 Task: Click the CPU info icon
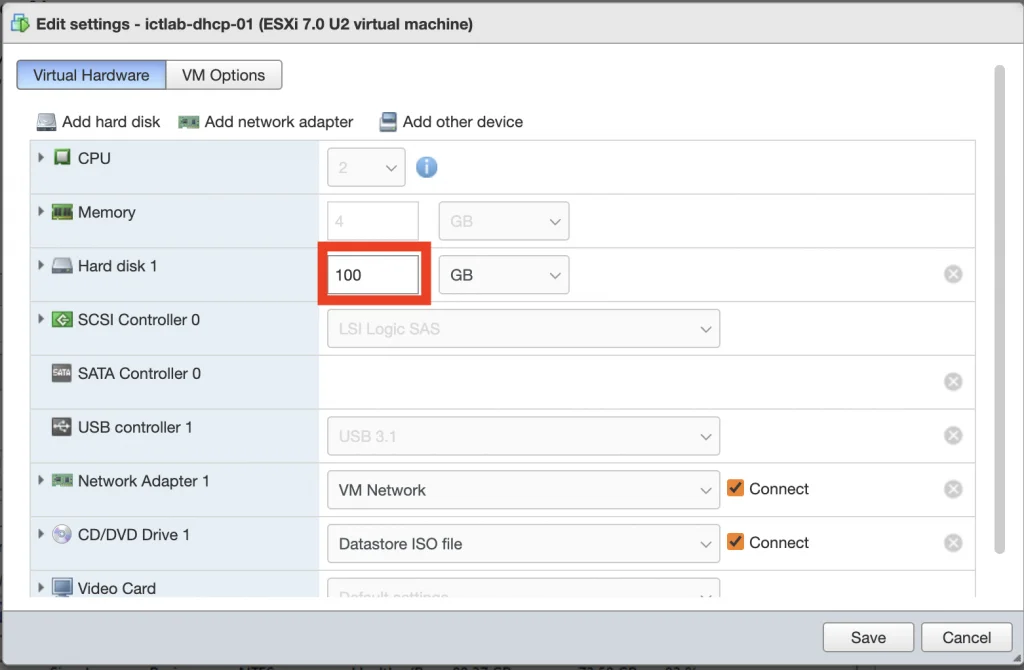click(x=427, y=167)
